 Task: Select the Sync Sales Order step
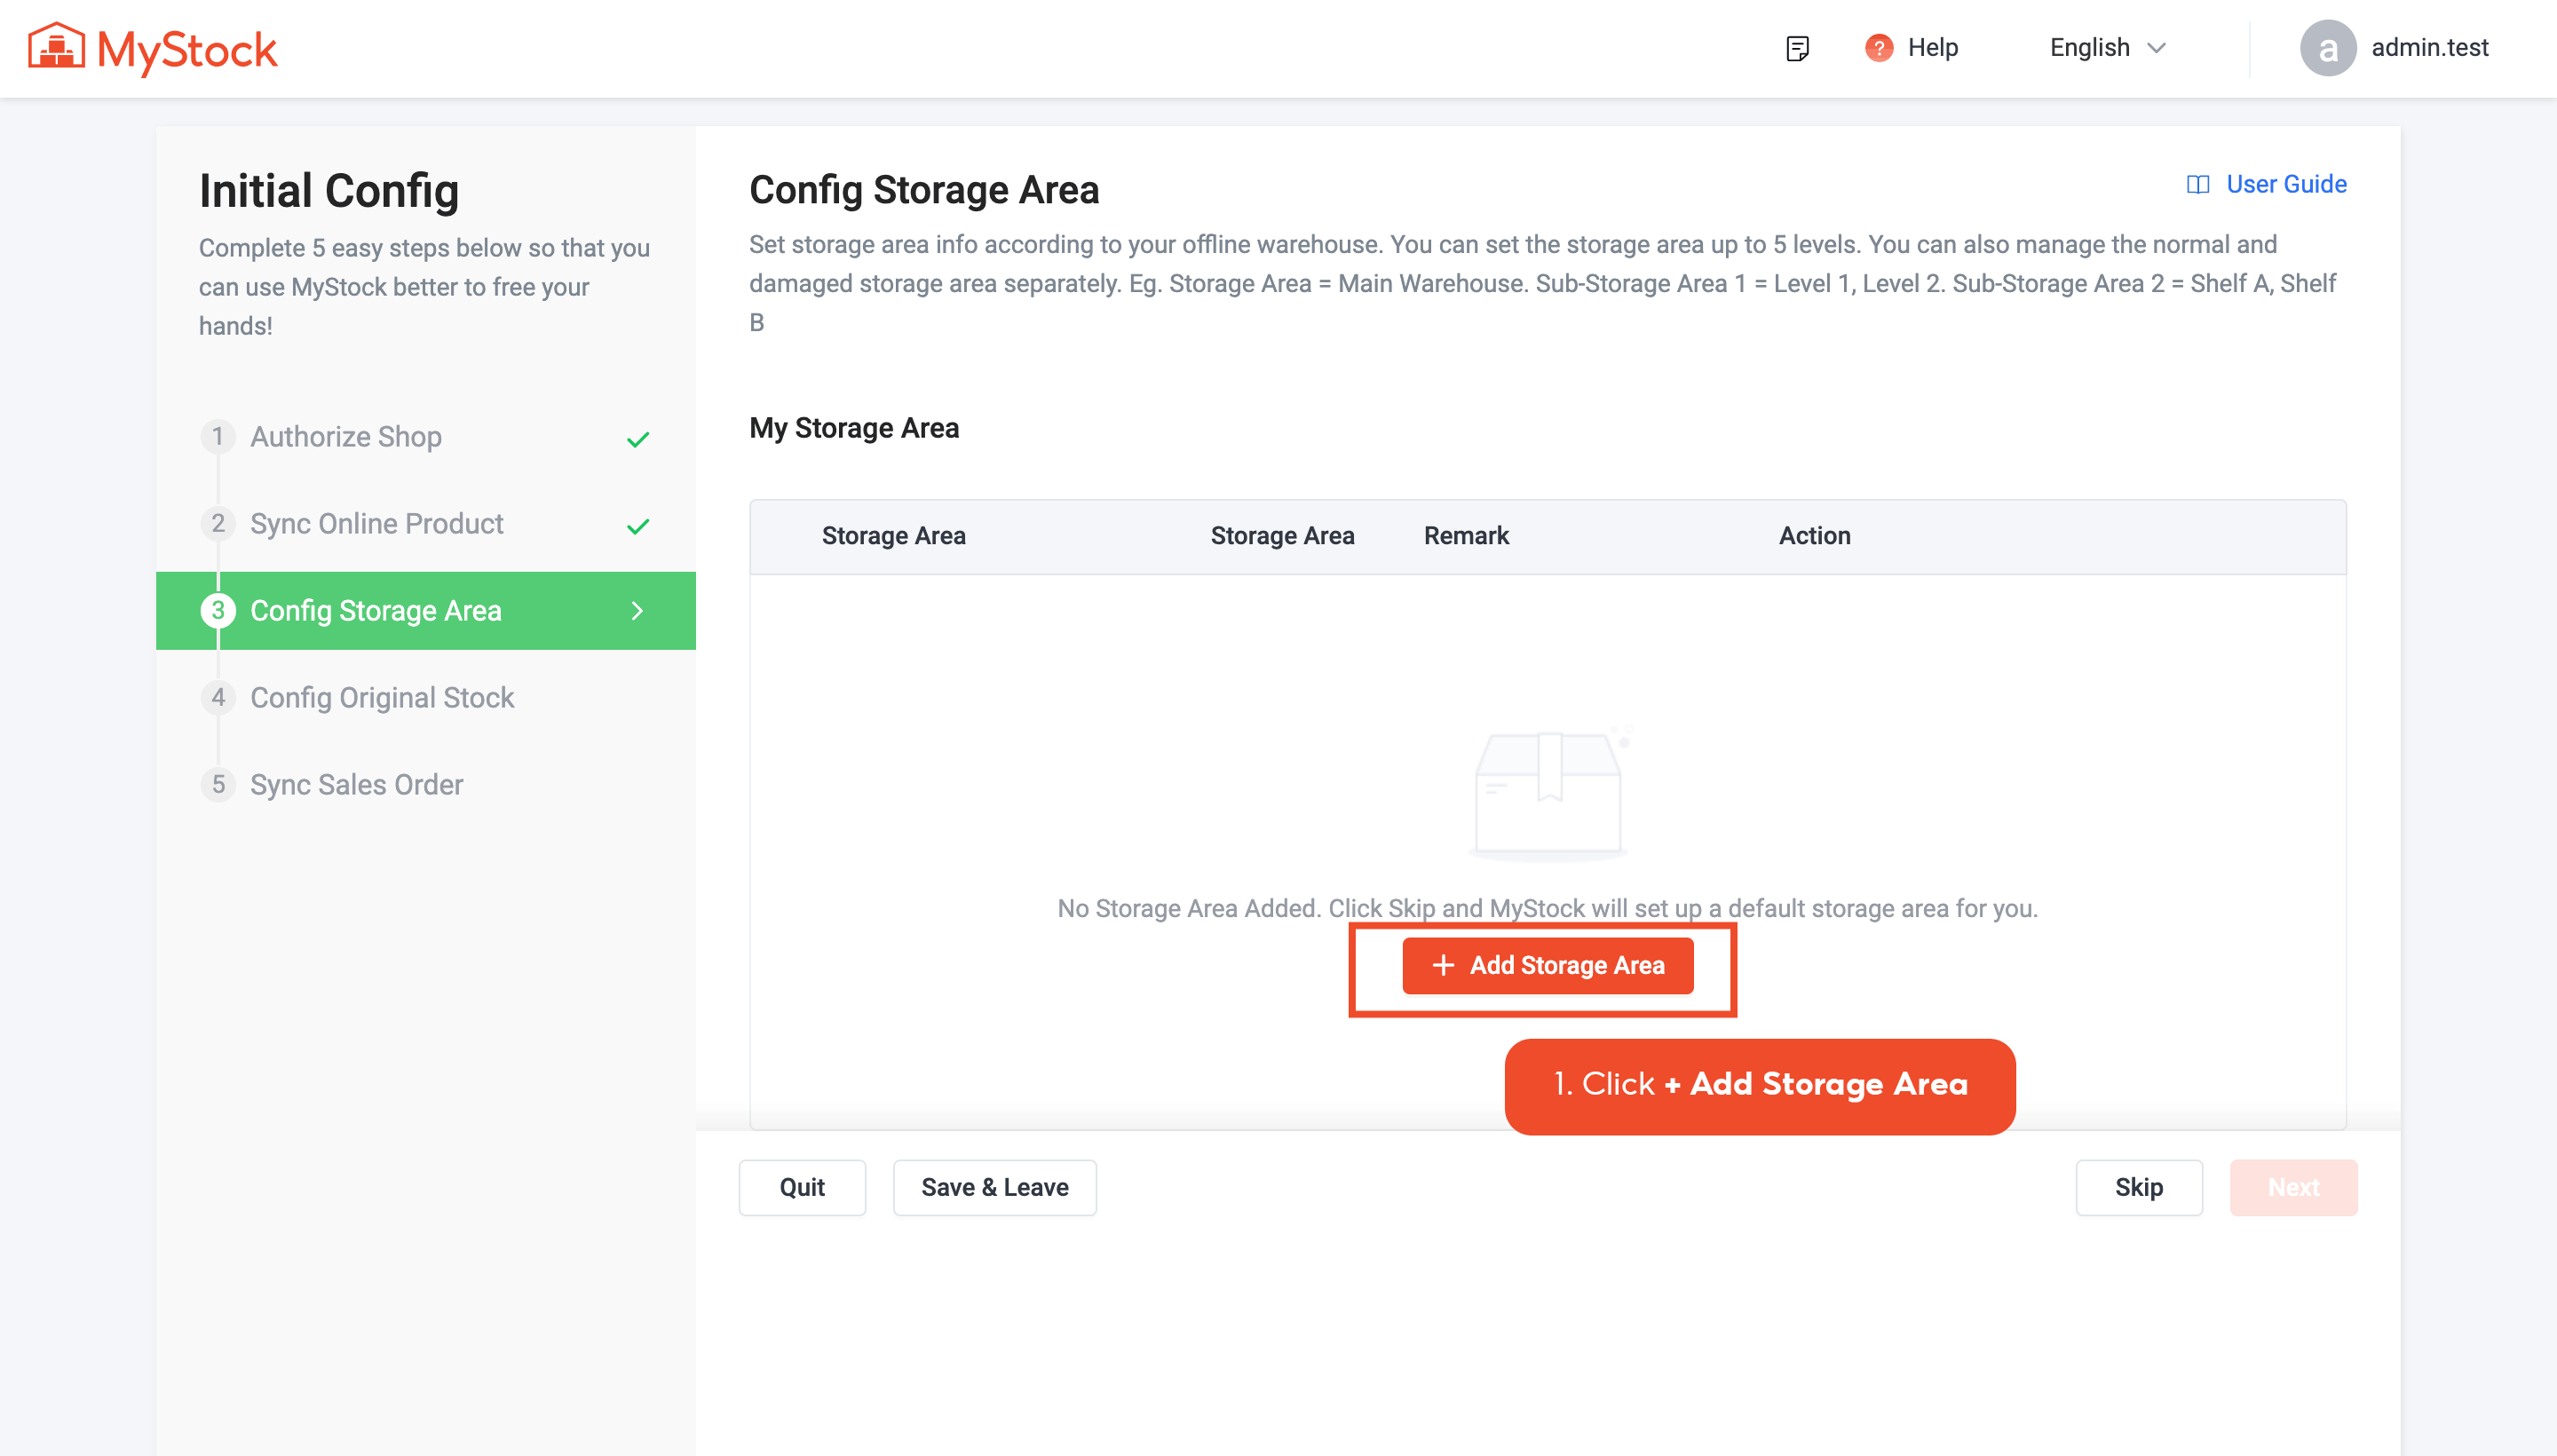pos(356,784)
